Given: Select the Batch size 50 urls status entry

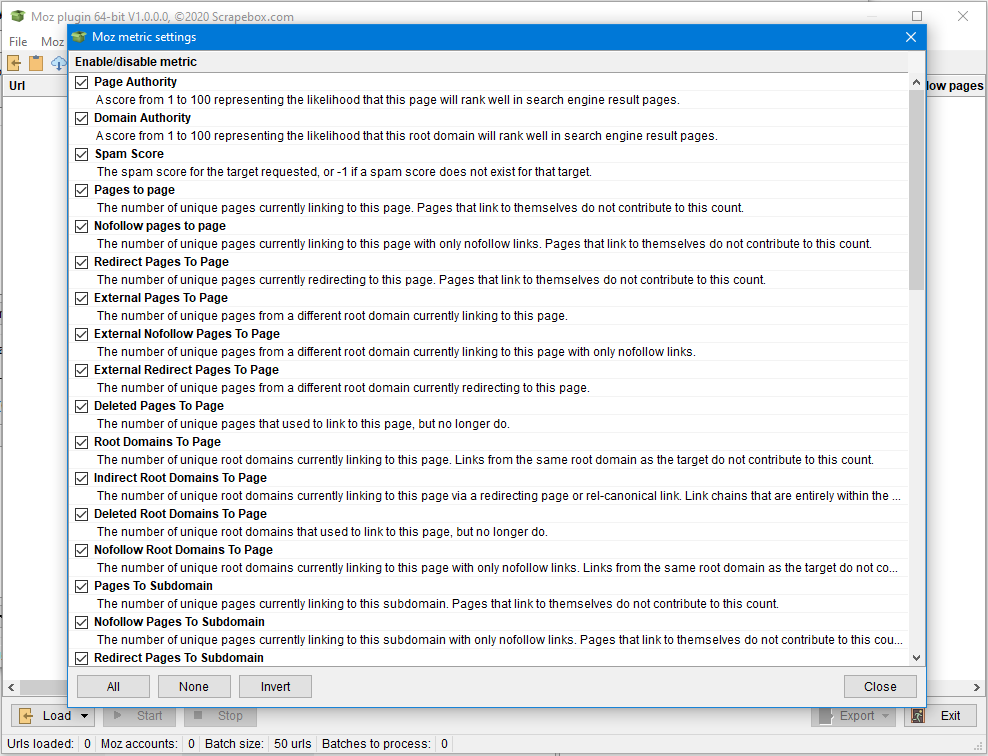Looking at the screenshot, I should pyautogui.click(x=258, y=744).
